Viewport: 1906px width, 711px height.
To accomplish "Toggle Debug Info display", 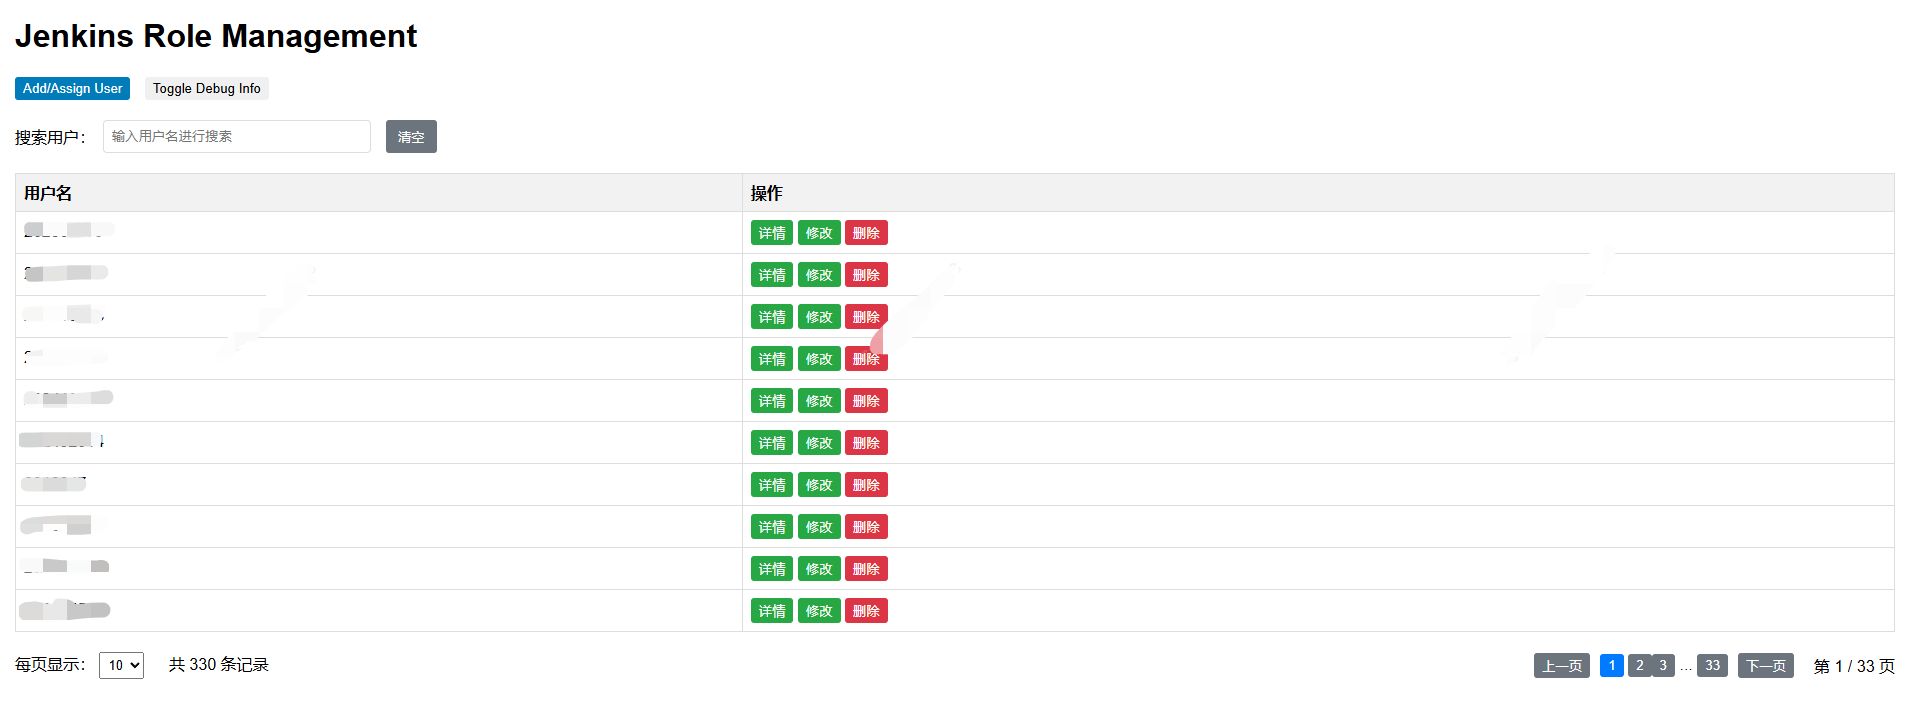I will (x=207, y=88).
